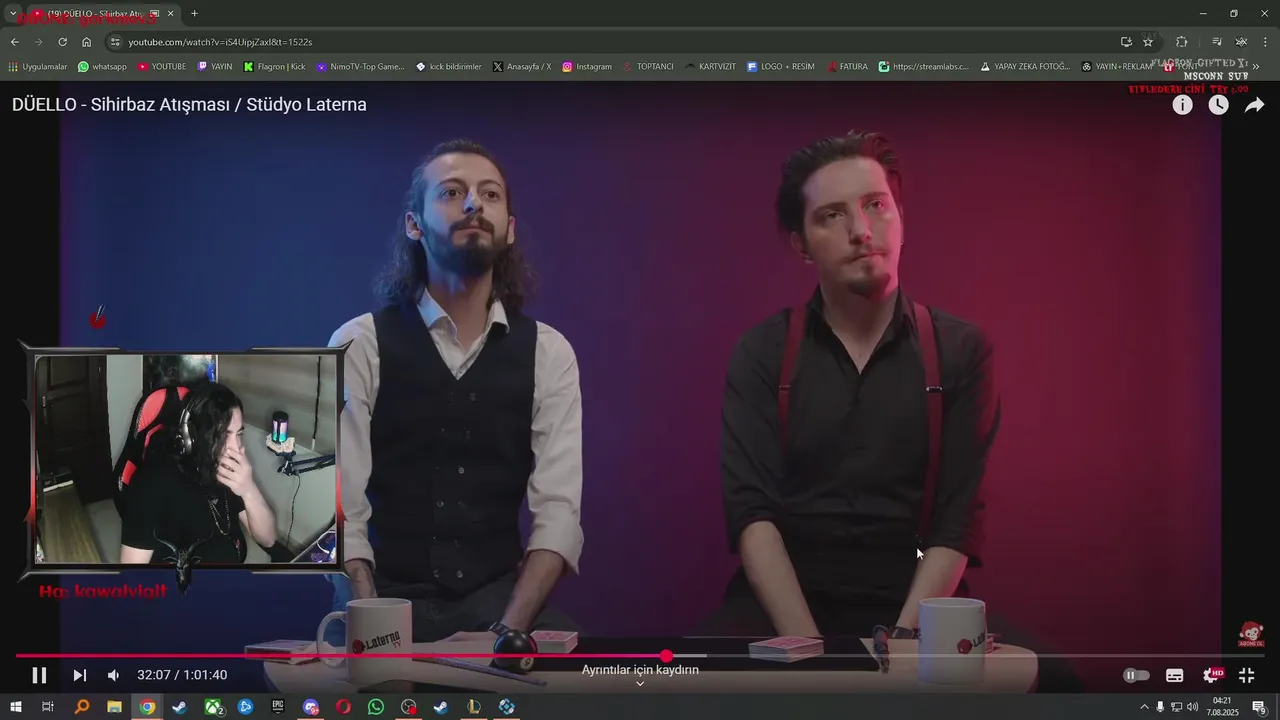The height and width of the screenshot is (720, 1280).
Task: Reload the YouTube page
Action: pos(62,42)
